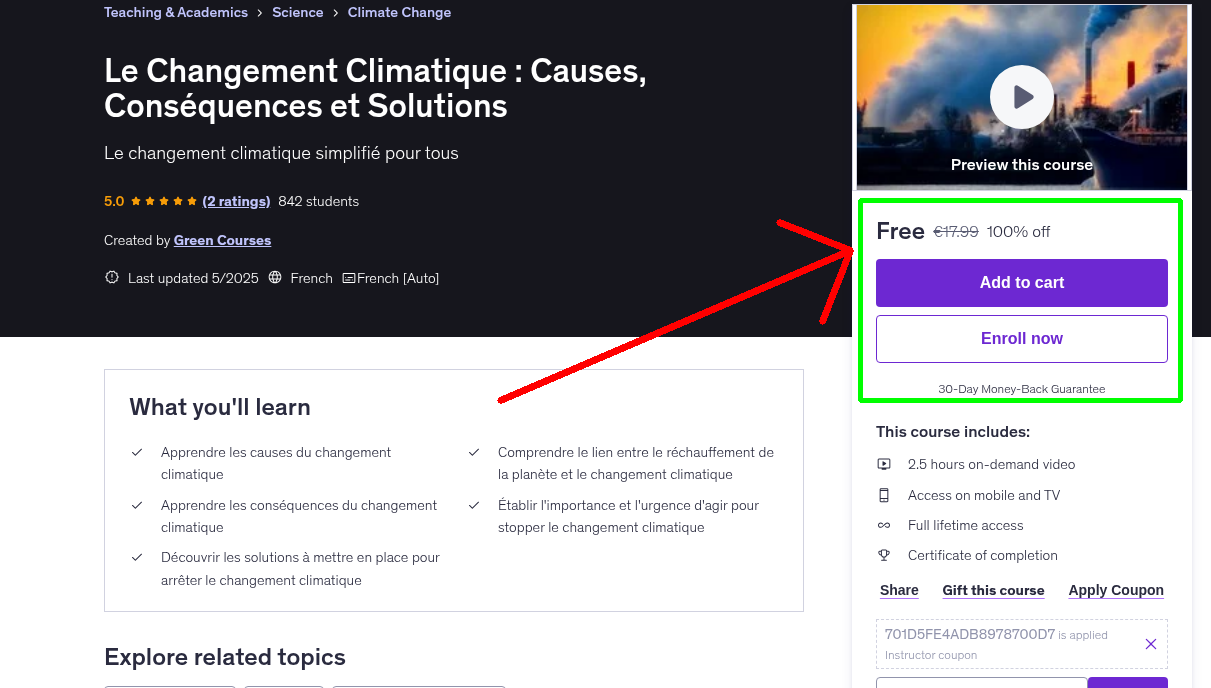Dismiss the applied instructor coupon
This screenshot has height=688, width=1211.
point(1150,644)
